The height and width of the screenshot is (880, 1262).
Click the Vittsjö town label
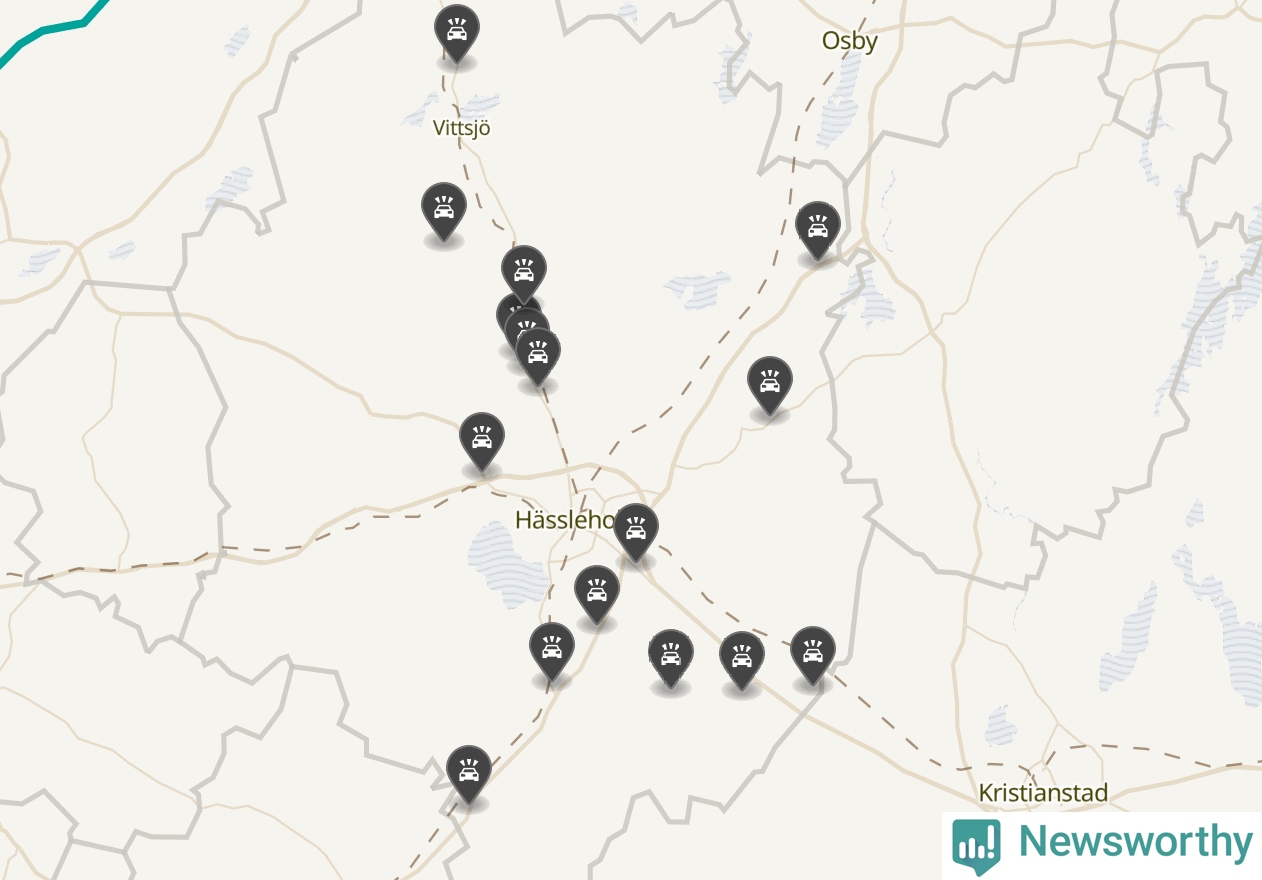[x=462, y=128]
